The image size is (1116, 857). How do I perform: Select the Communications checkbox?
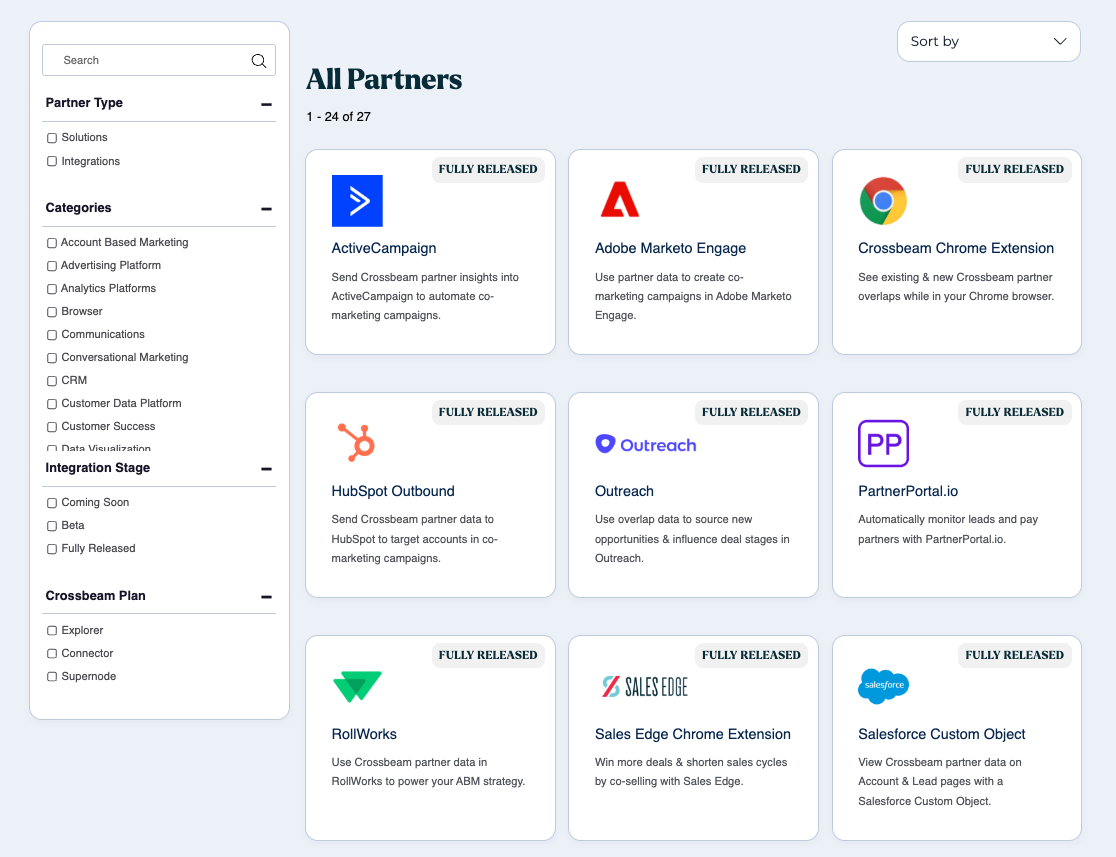click(x=52, y=335)
